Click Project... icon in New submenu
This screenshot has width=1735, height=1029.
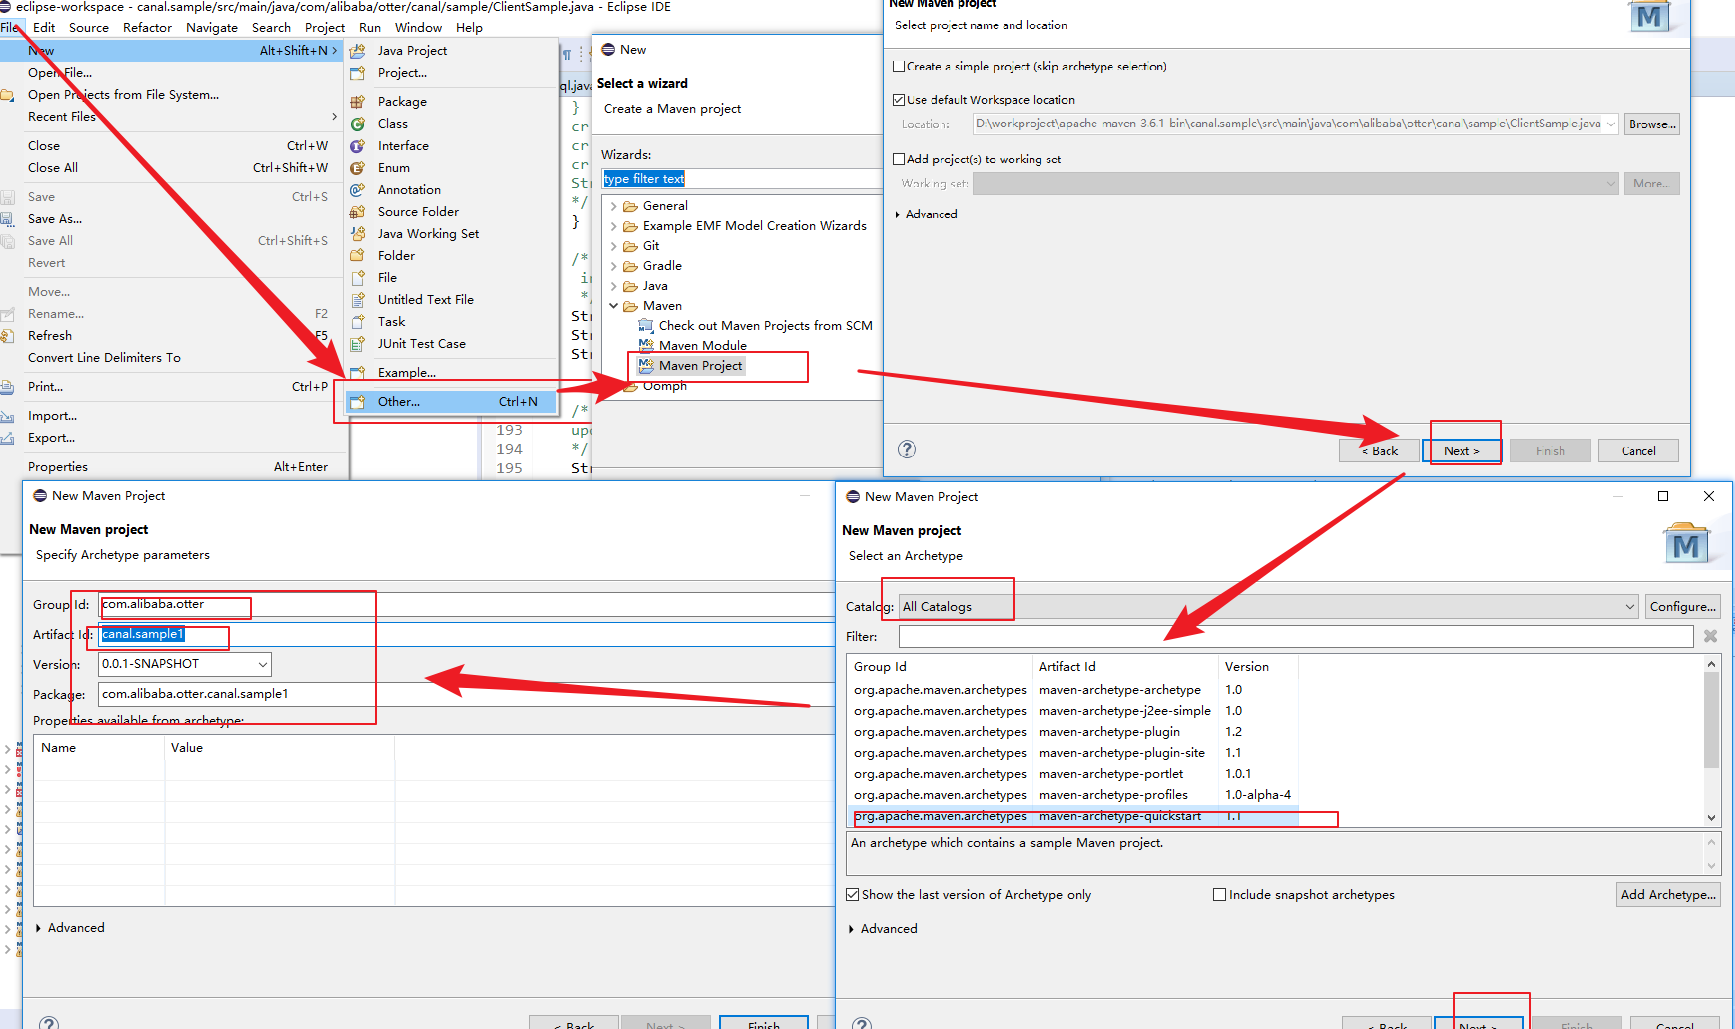(x=358, y=72)
